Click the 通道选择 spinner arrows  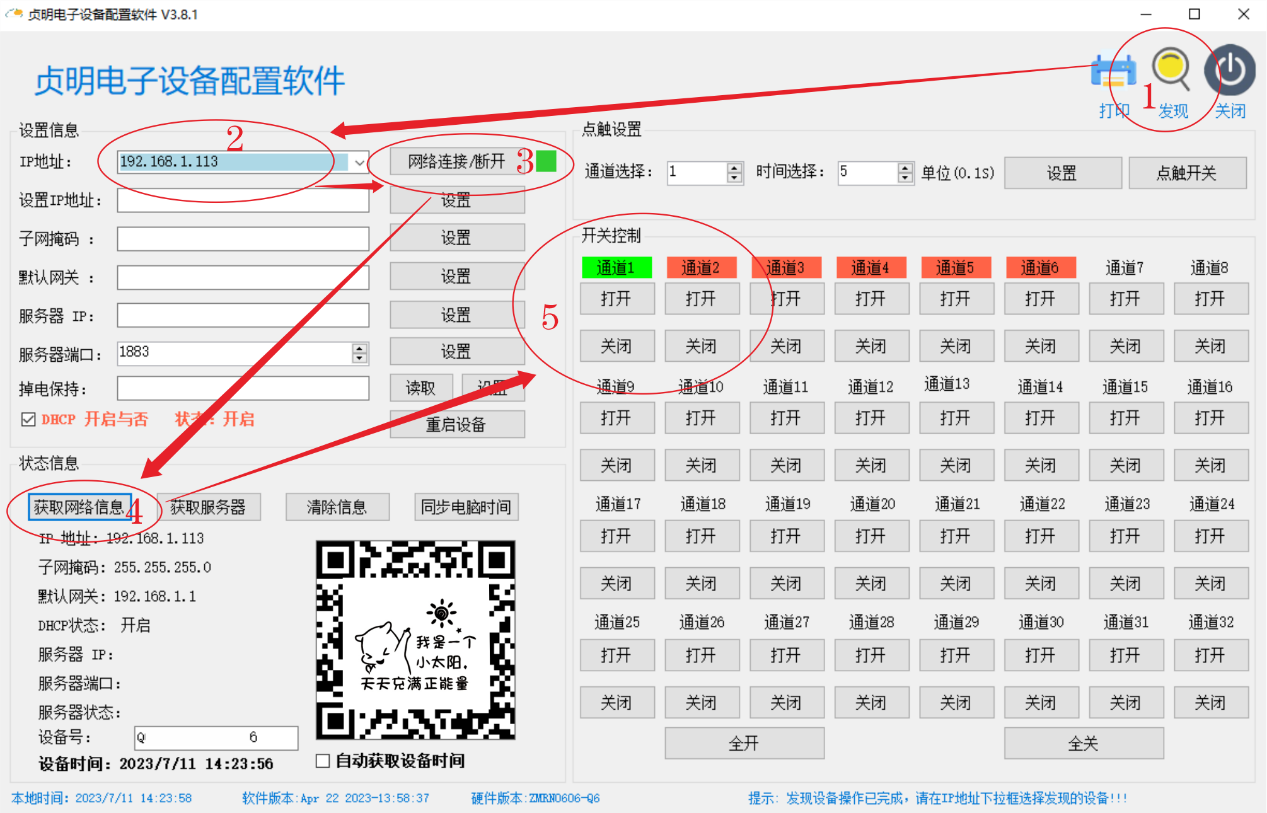pos(735,173)
